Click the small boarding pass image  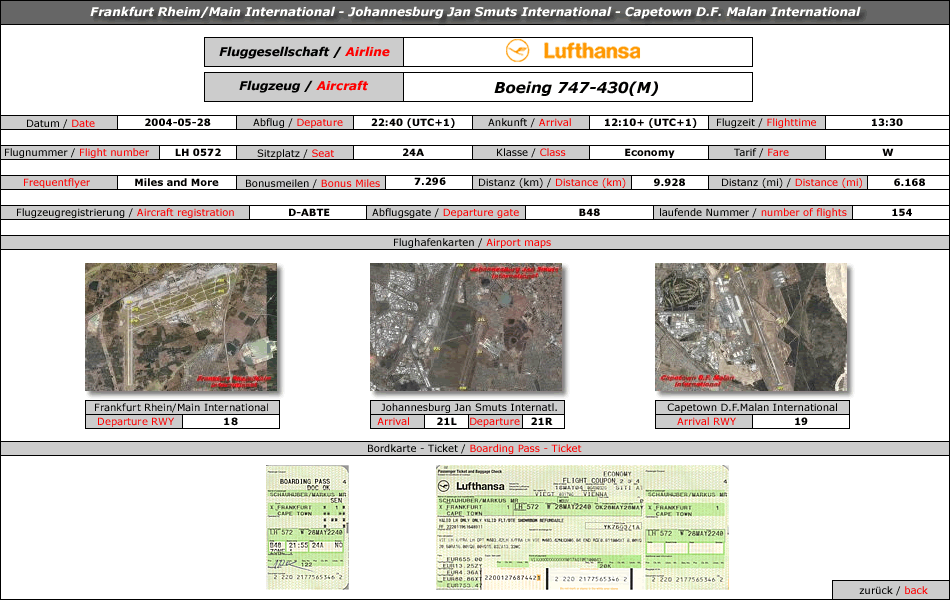(307, 527)
